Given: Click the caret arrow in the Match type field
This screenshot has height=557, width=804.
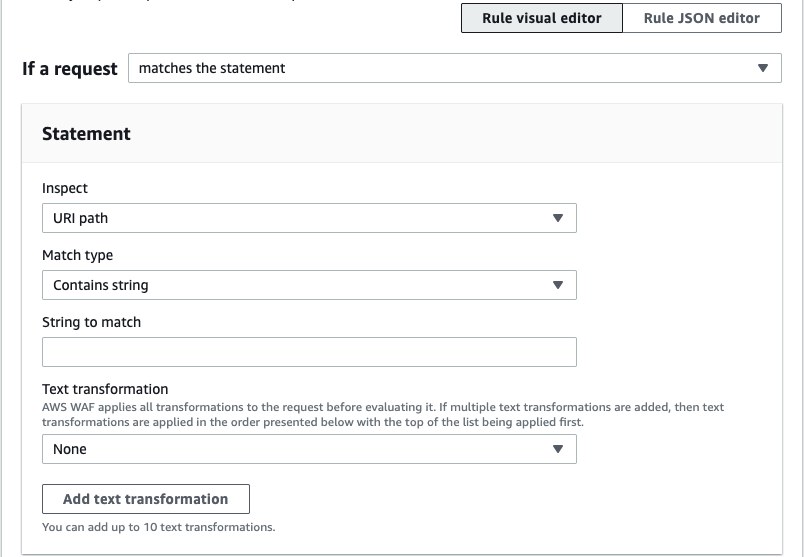Looking at the screenshot, I should (558, 285).
